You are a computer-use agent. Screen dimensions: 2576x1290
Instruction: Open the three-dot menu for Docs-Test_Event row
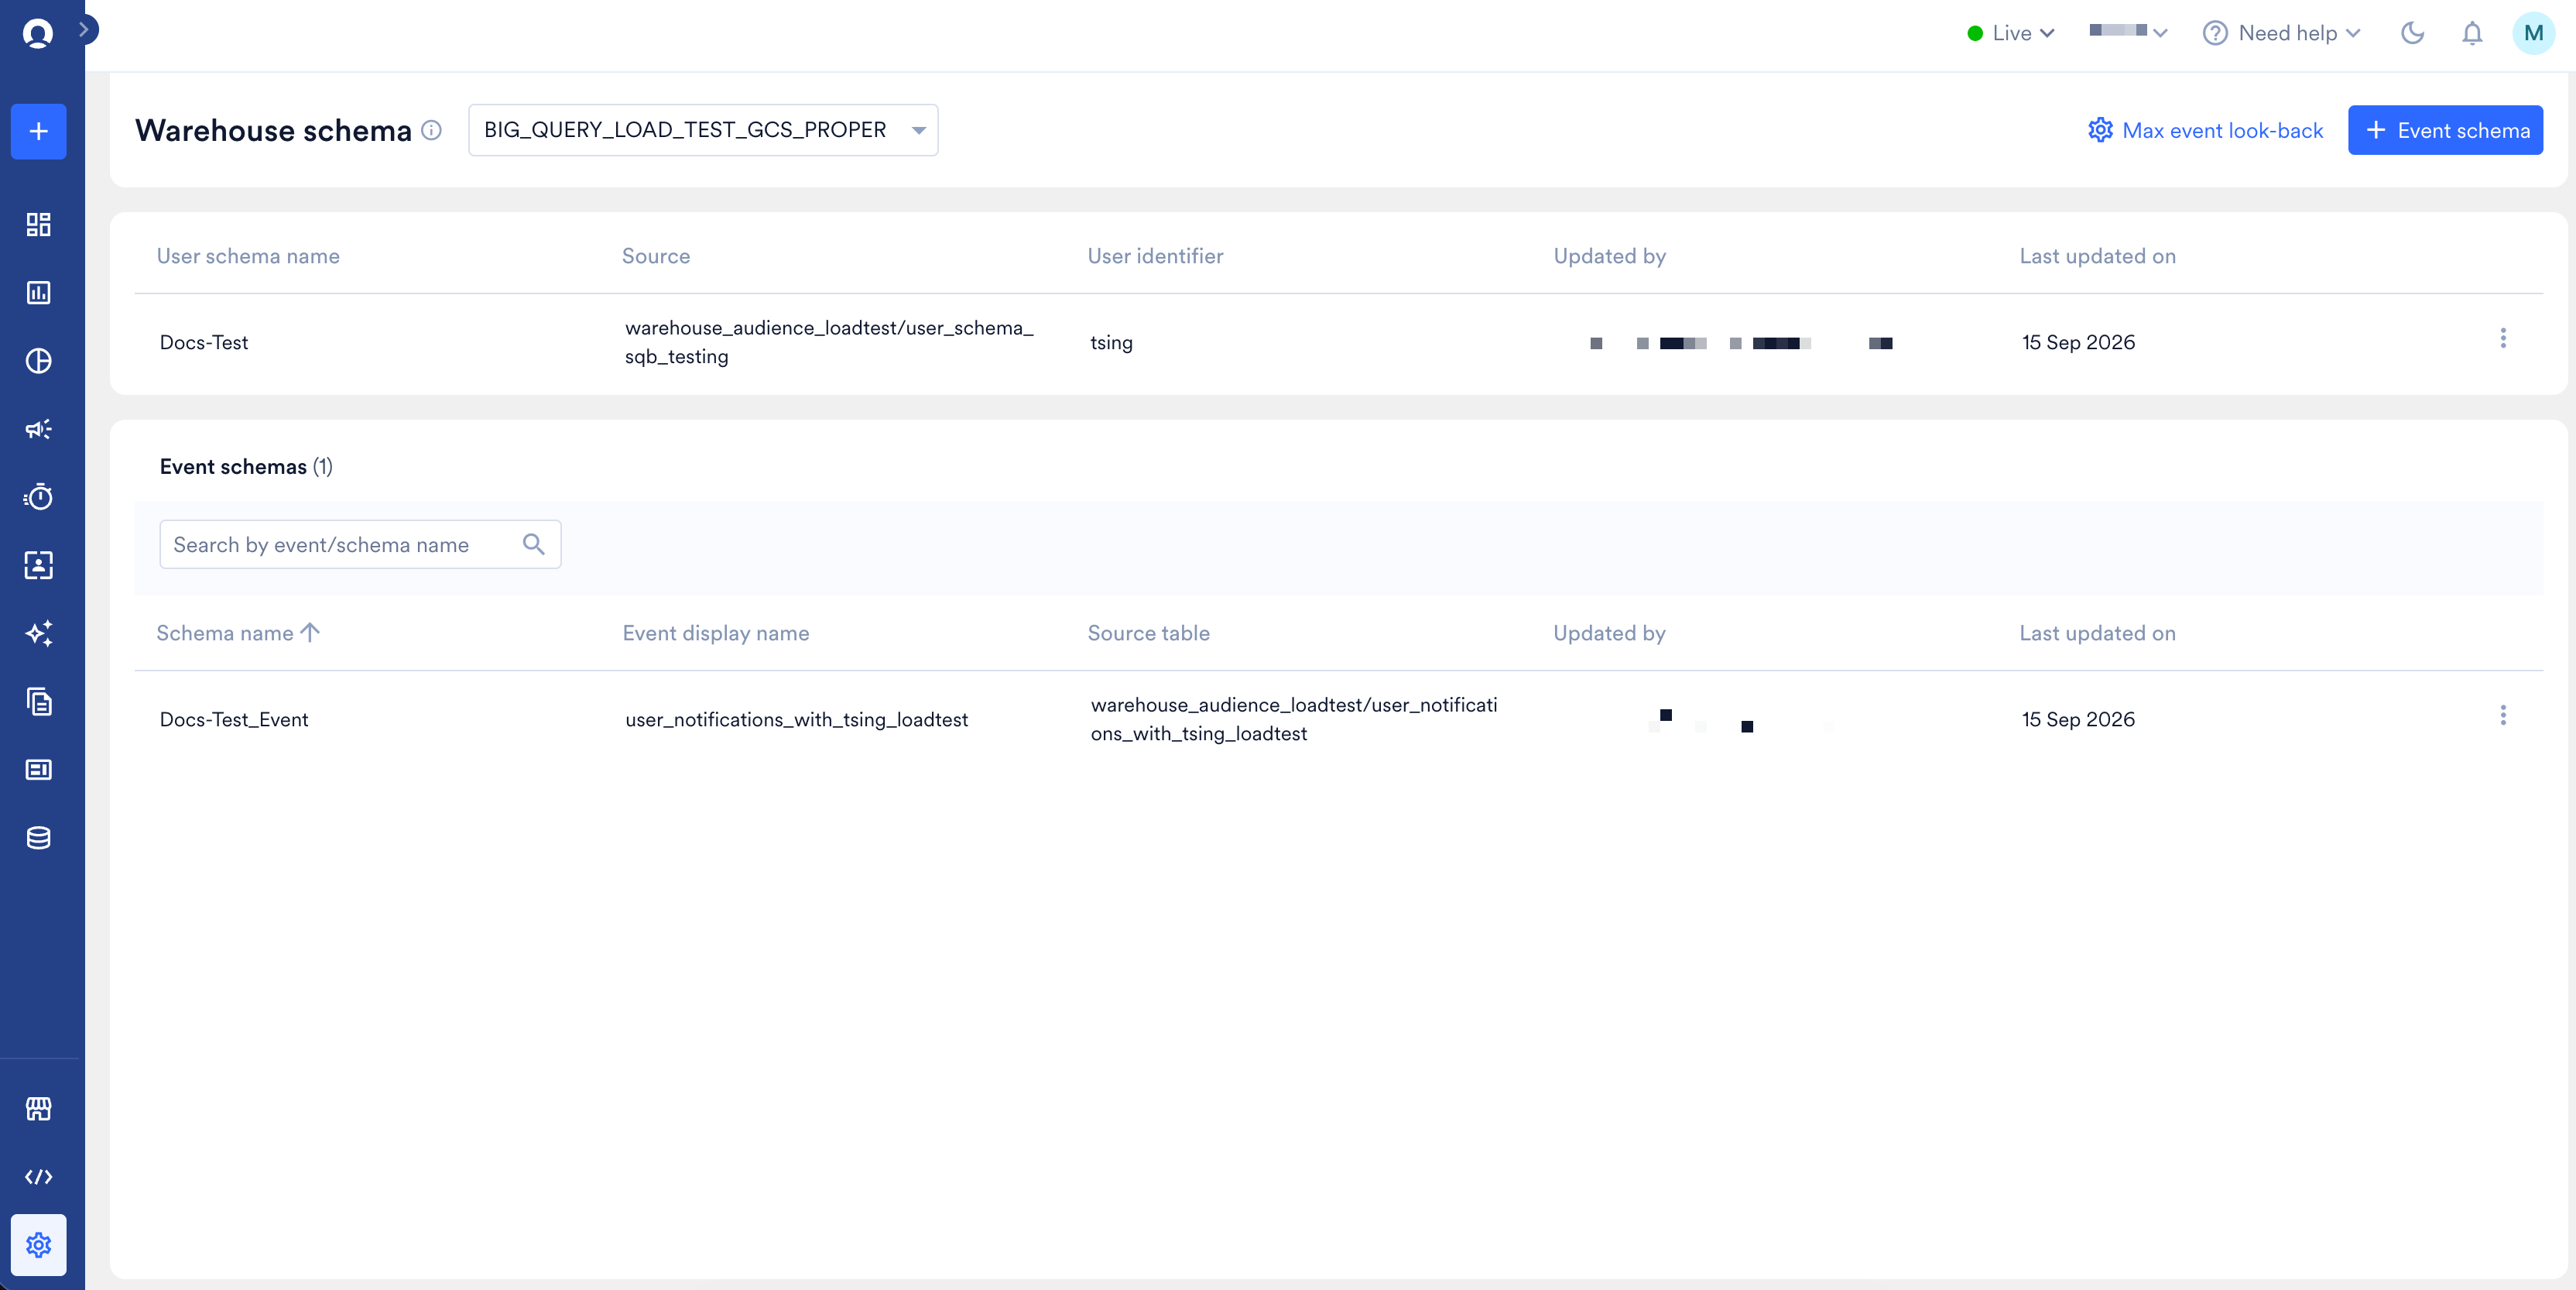[2503, 715]
